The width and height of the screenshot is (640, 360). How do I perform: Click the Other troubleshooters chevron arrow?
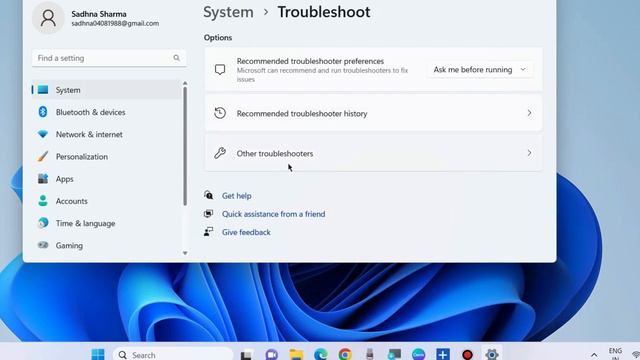(529, 153)
